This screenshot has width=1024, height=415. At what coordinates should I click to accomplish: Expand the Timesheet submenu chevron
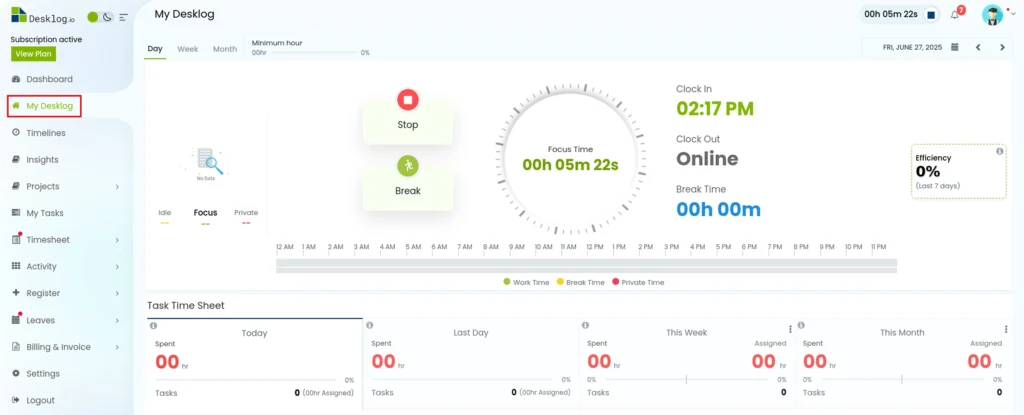[118, 240]
